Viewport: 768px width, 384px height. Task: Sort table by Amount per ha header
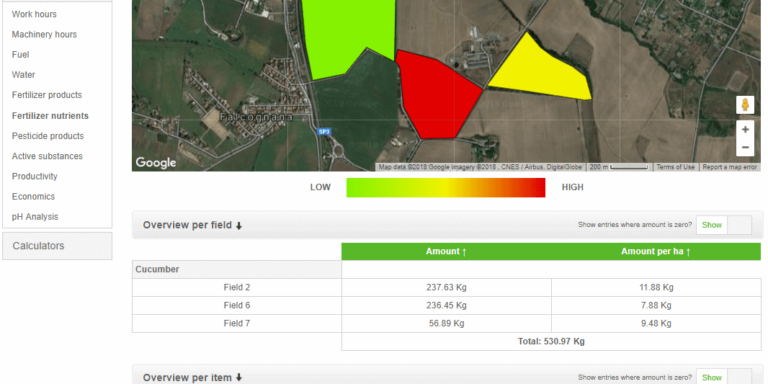(656, 252)
